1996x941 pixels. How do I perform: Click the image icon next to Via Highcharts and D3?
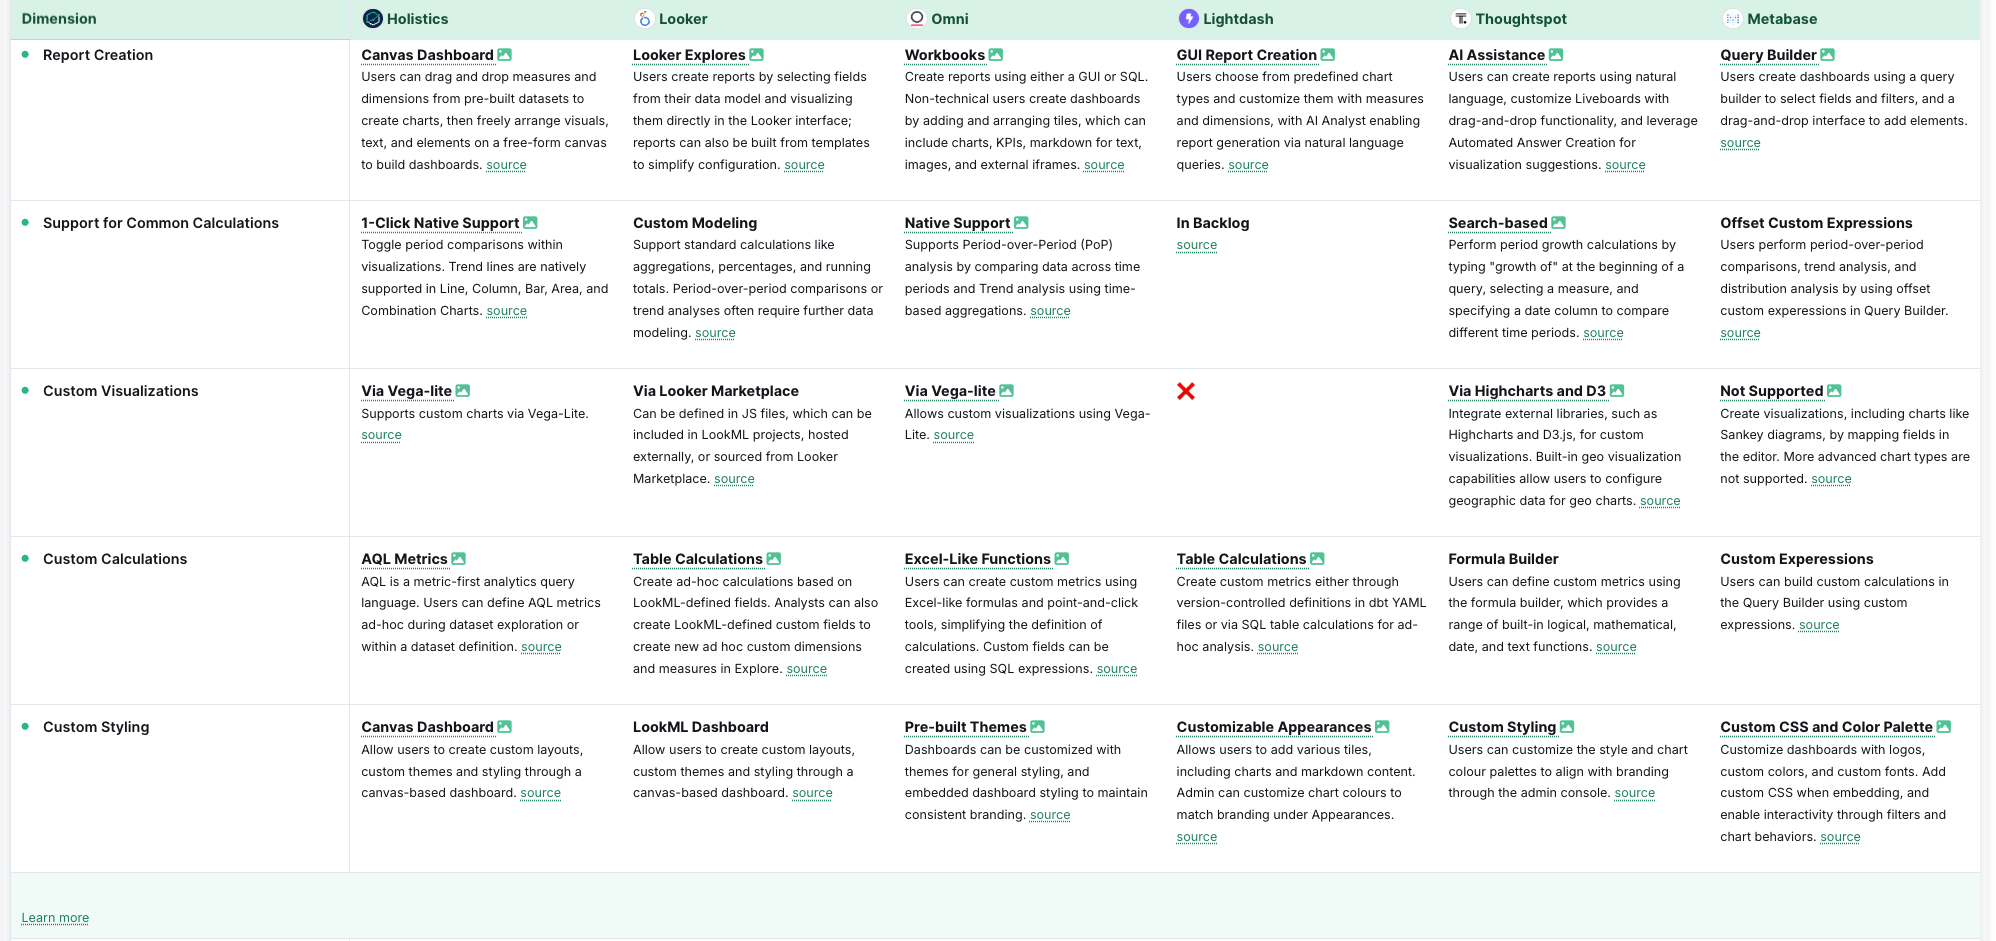pos(1617,391)
